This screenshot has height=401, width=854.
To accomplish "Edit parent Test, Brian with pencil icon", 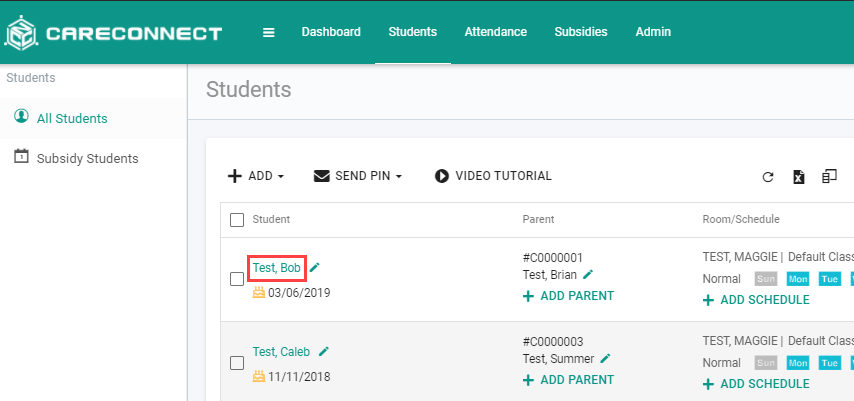I will [588, 274].
